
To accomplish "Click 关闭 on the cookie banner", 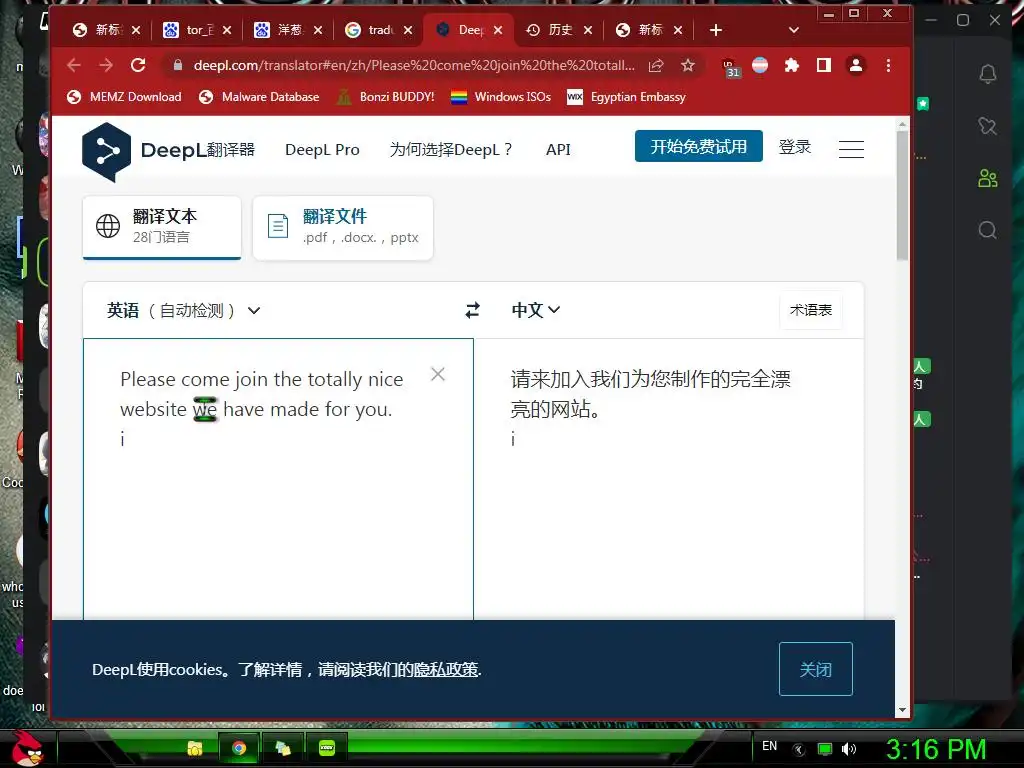I will point(816,669).
